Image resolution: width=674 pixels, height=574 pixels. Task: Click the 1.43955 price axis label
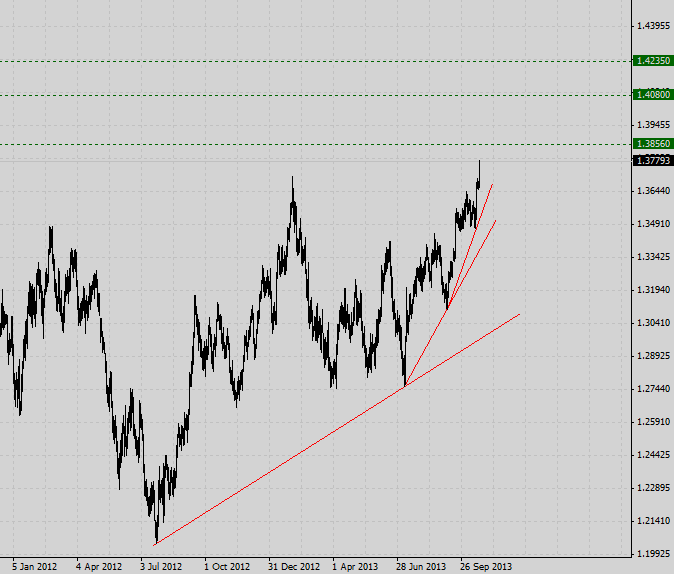coord(653,26)
